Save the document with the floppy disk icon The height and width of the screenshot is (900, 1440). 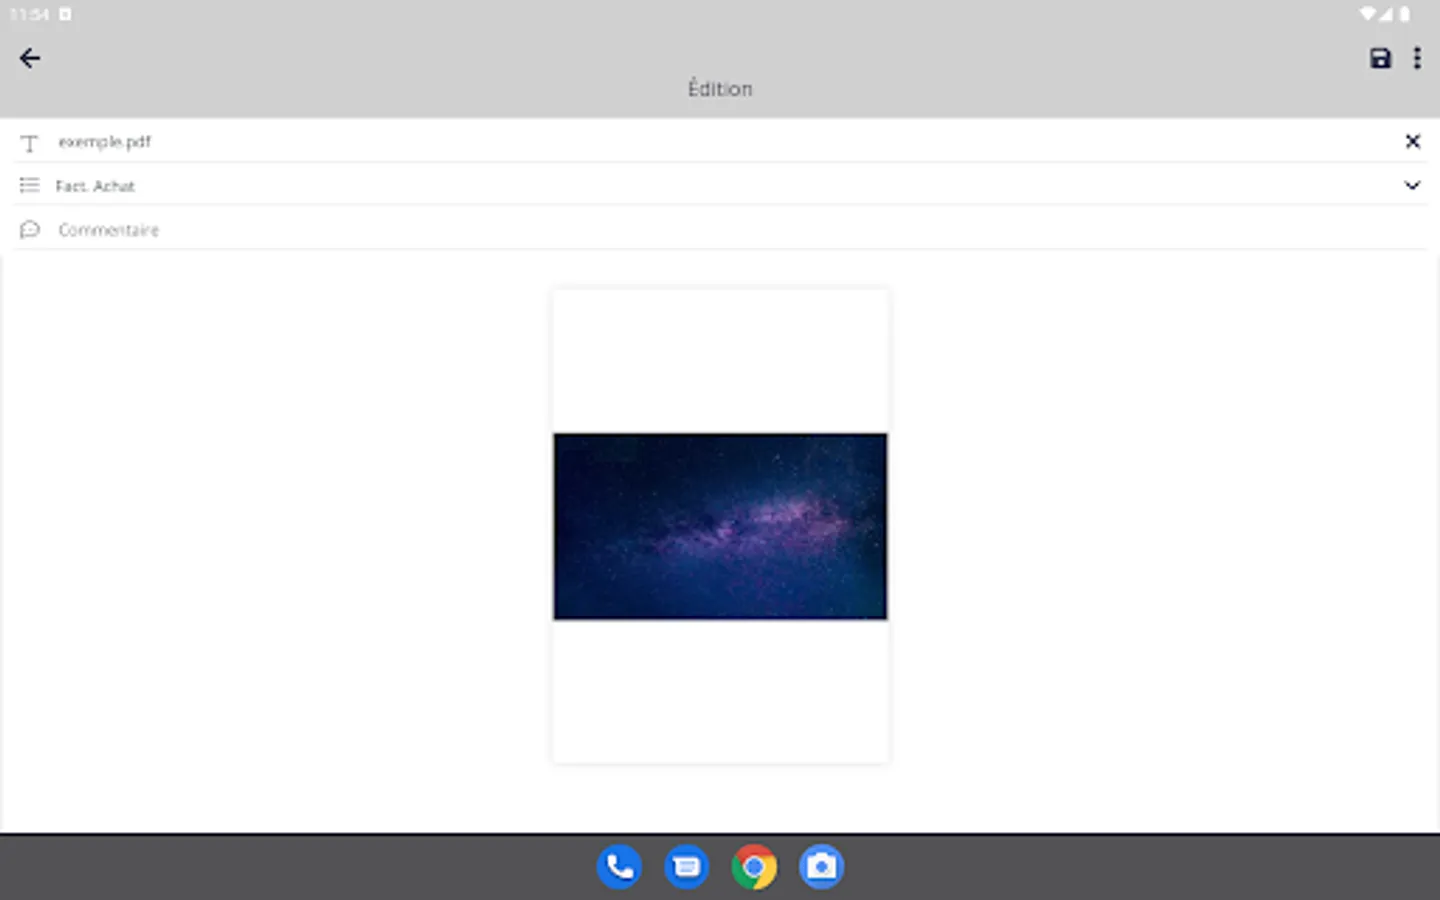(x=1380, y=58)
